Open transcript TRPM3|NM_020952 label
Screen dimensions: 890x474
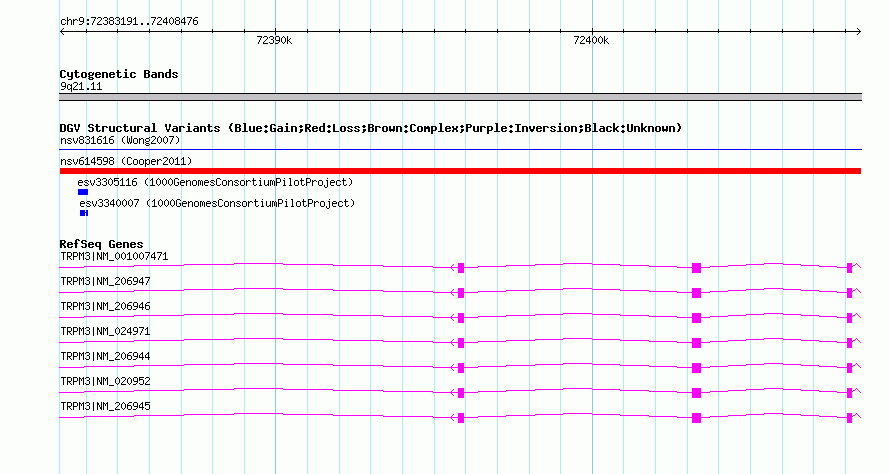[x=105, y=381]
